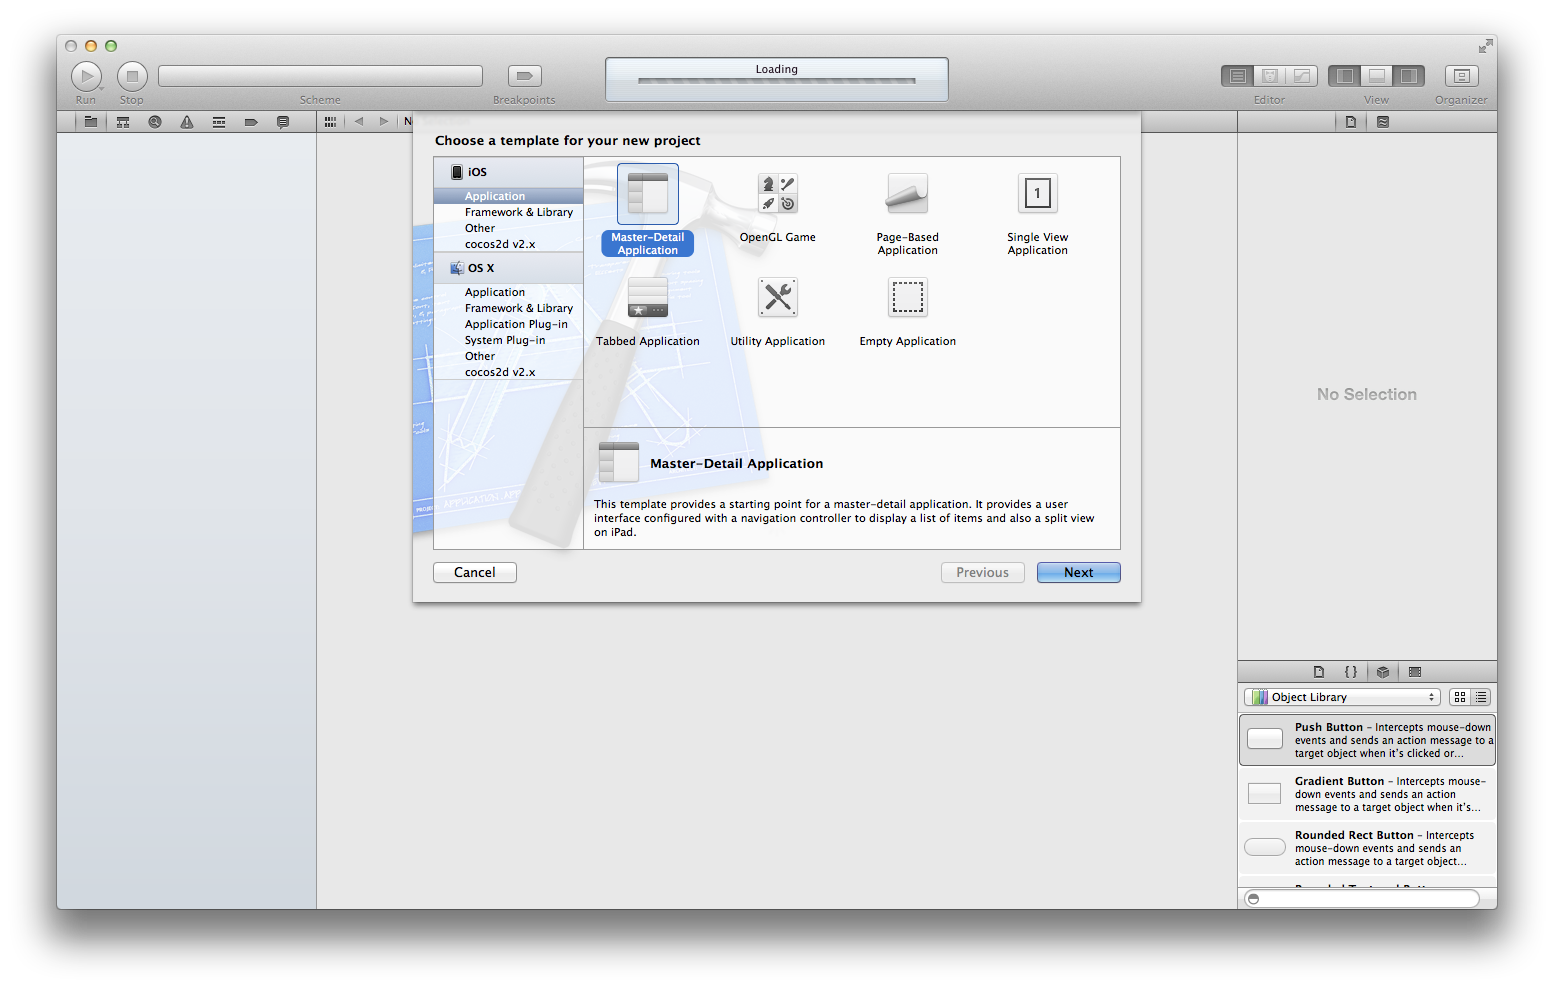
Task: Click the Run button in the toolbar
Action: (x=86, y=76)
